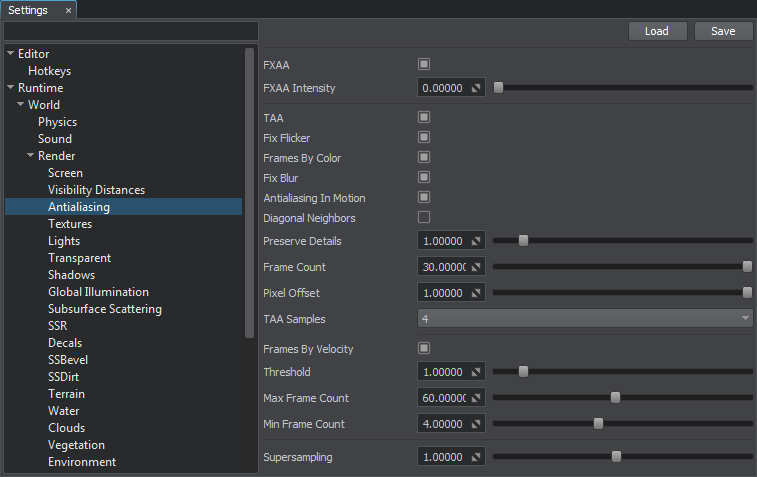Click the reset icon next to Frame Count
The height and width of the screenshot is (477, 757).
coord(476,267)
